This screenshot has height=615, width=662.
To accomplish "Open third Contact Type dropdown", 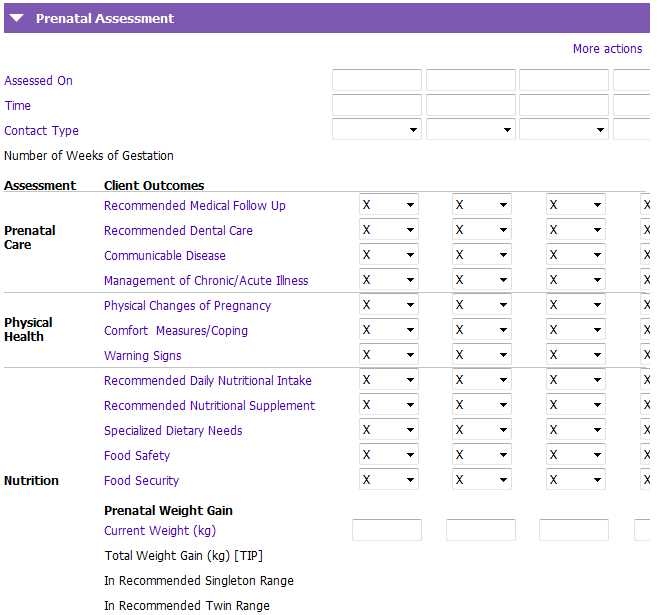I will tap(564, 130).
